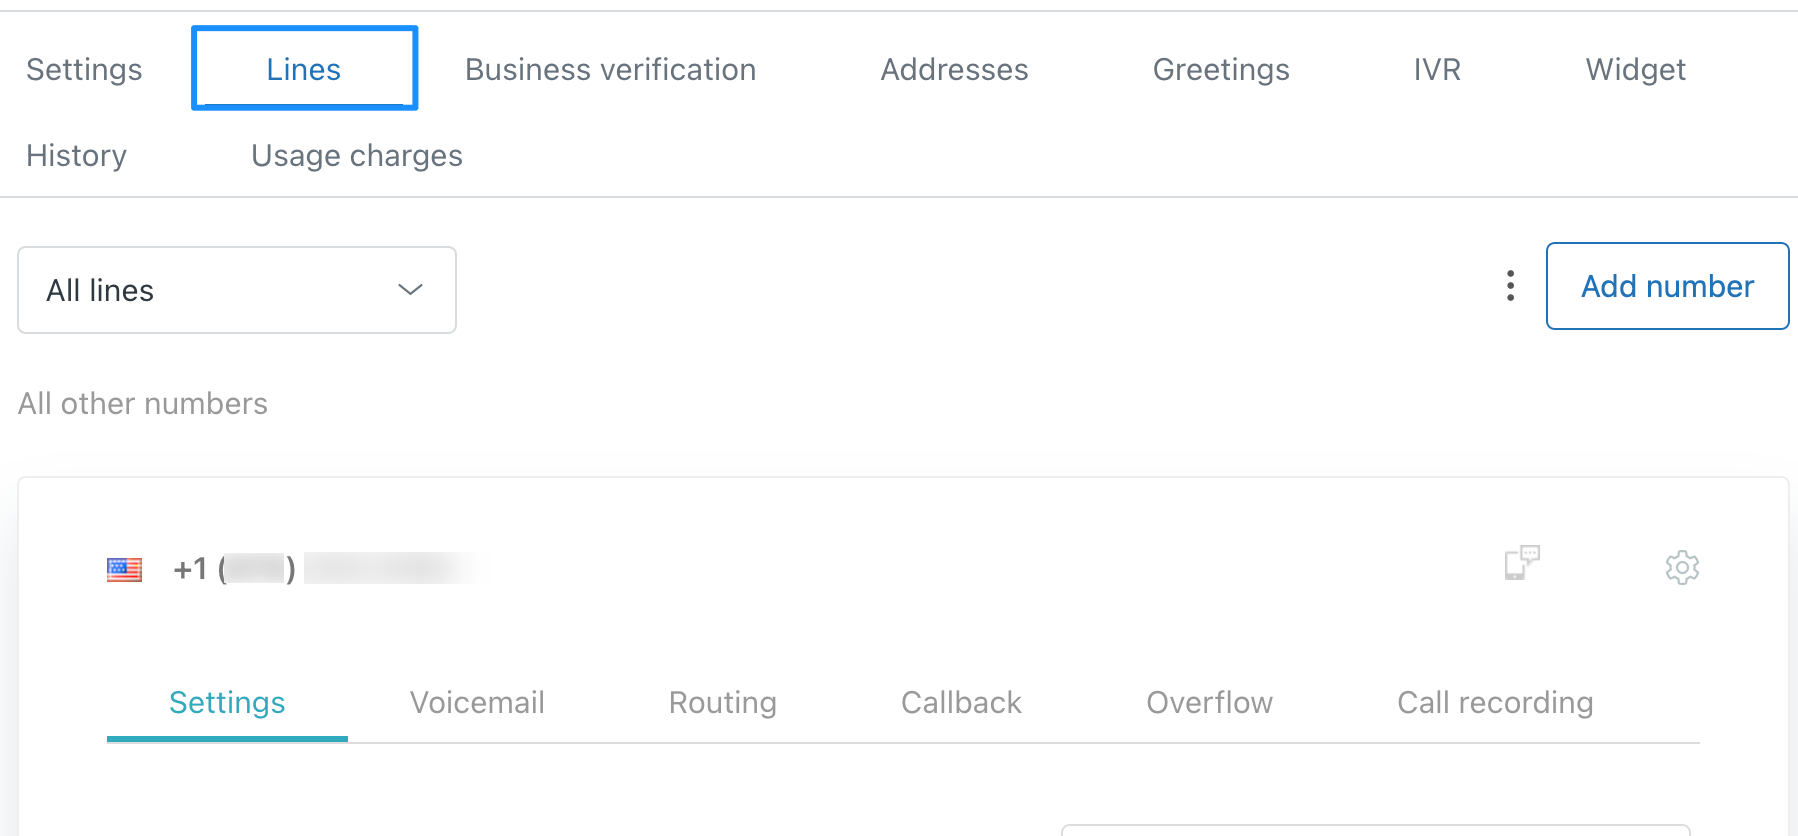Open the three-dot more options menu
This screenshot has width=1798, height=836.
[1510, 286]
